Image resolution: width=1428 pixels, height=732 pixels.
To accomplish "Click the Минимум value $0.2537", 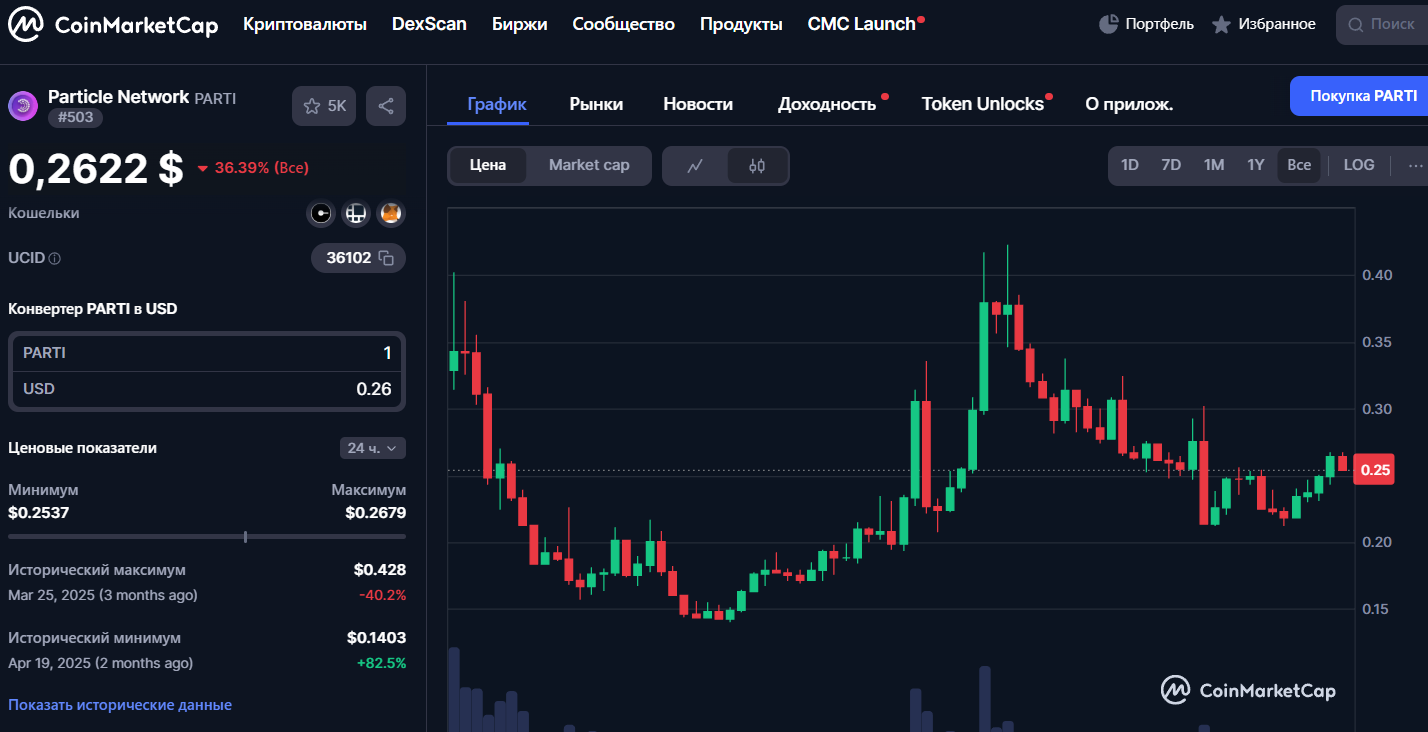I will pos(39,512).
